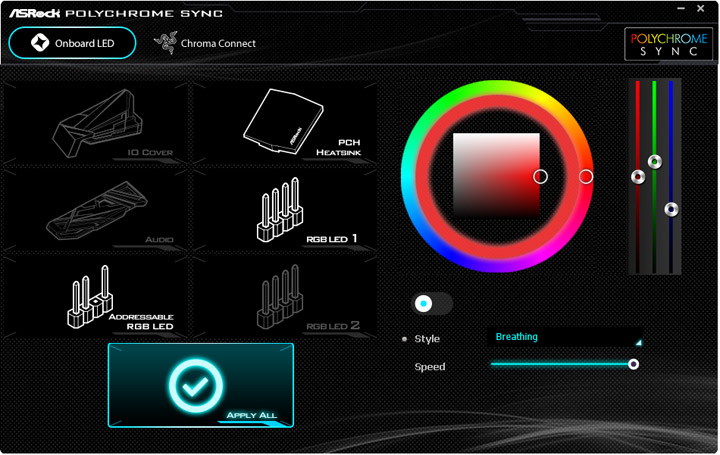The width and height of the screenshot is (720, 455).
Task: Click the green channel slider knob
Action: pos(655,162)
